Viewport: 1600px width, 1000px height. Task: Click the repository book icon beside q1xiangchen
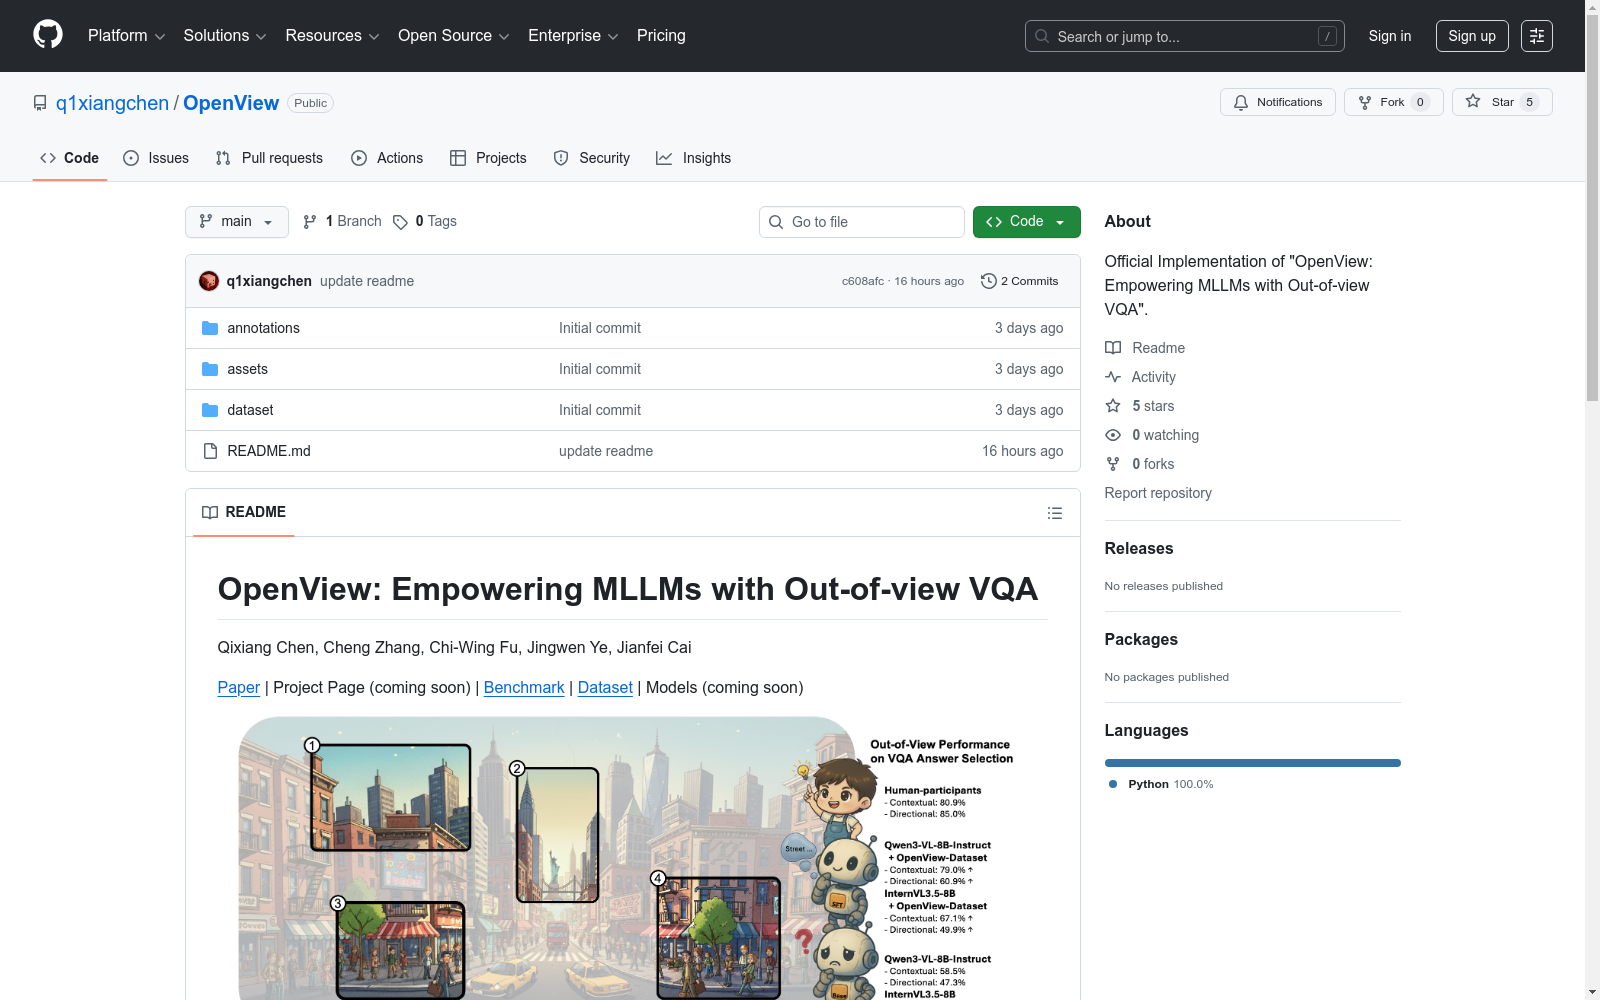(40, 103)
